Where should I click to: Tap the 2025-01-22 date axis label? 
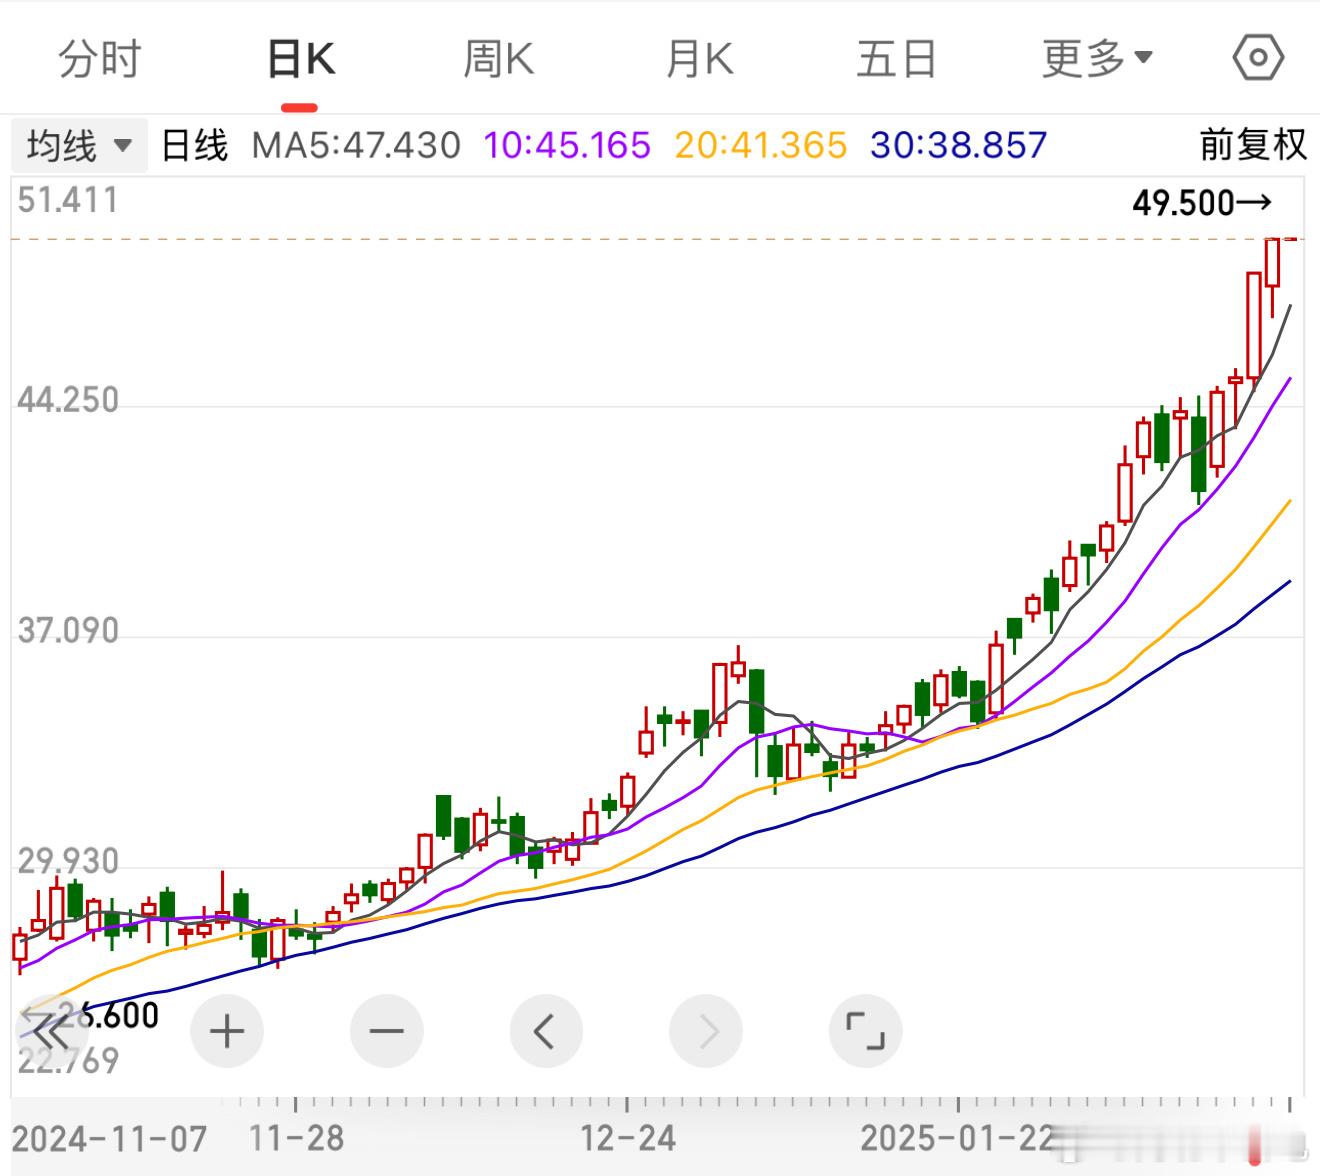pos(958,1138)
